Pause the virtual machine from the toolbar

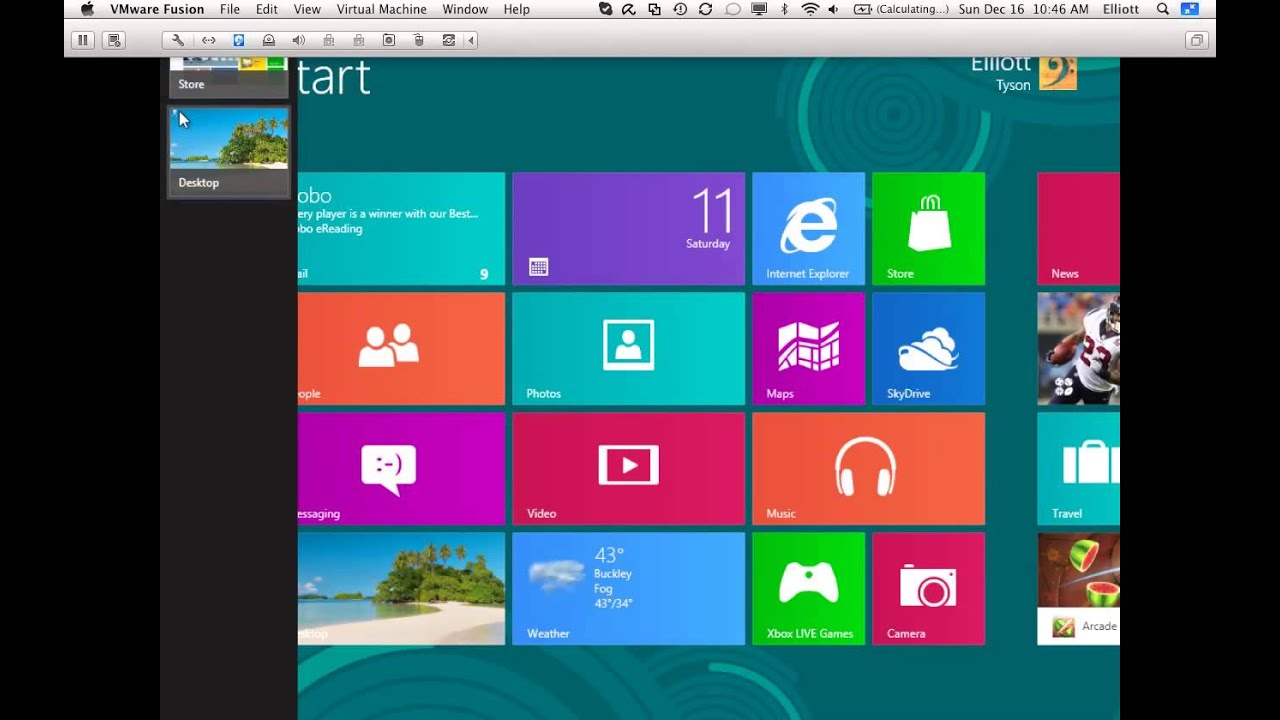click(x=83, y=40)
